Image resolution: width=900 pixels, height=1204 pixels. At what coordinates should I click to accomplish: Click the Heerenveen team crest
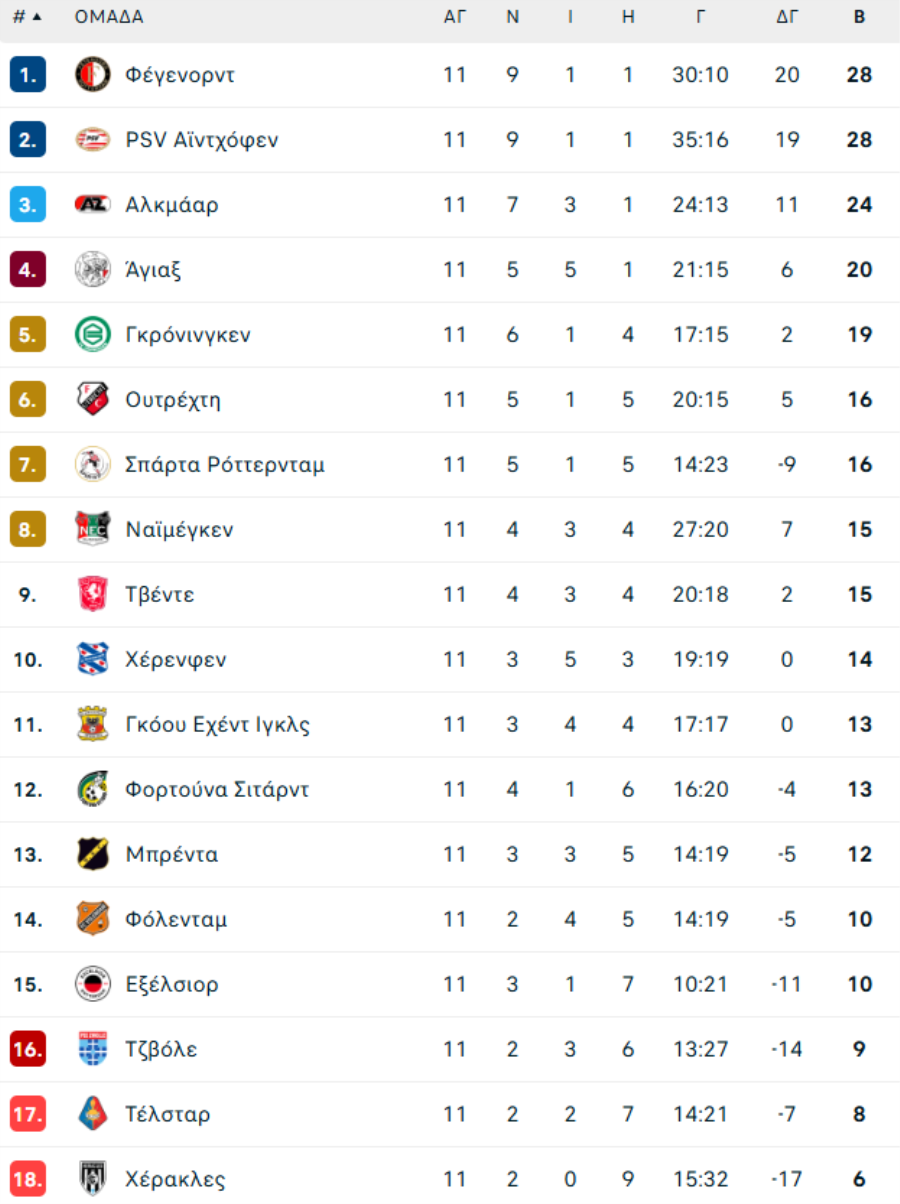[93, 660]
